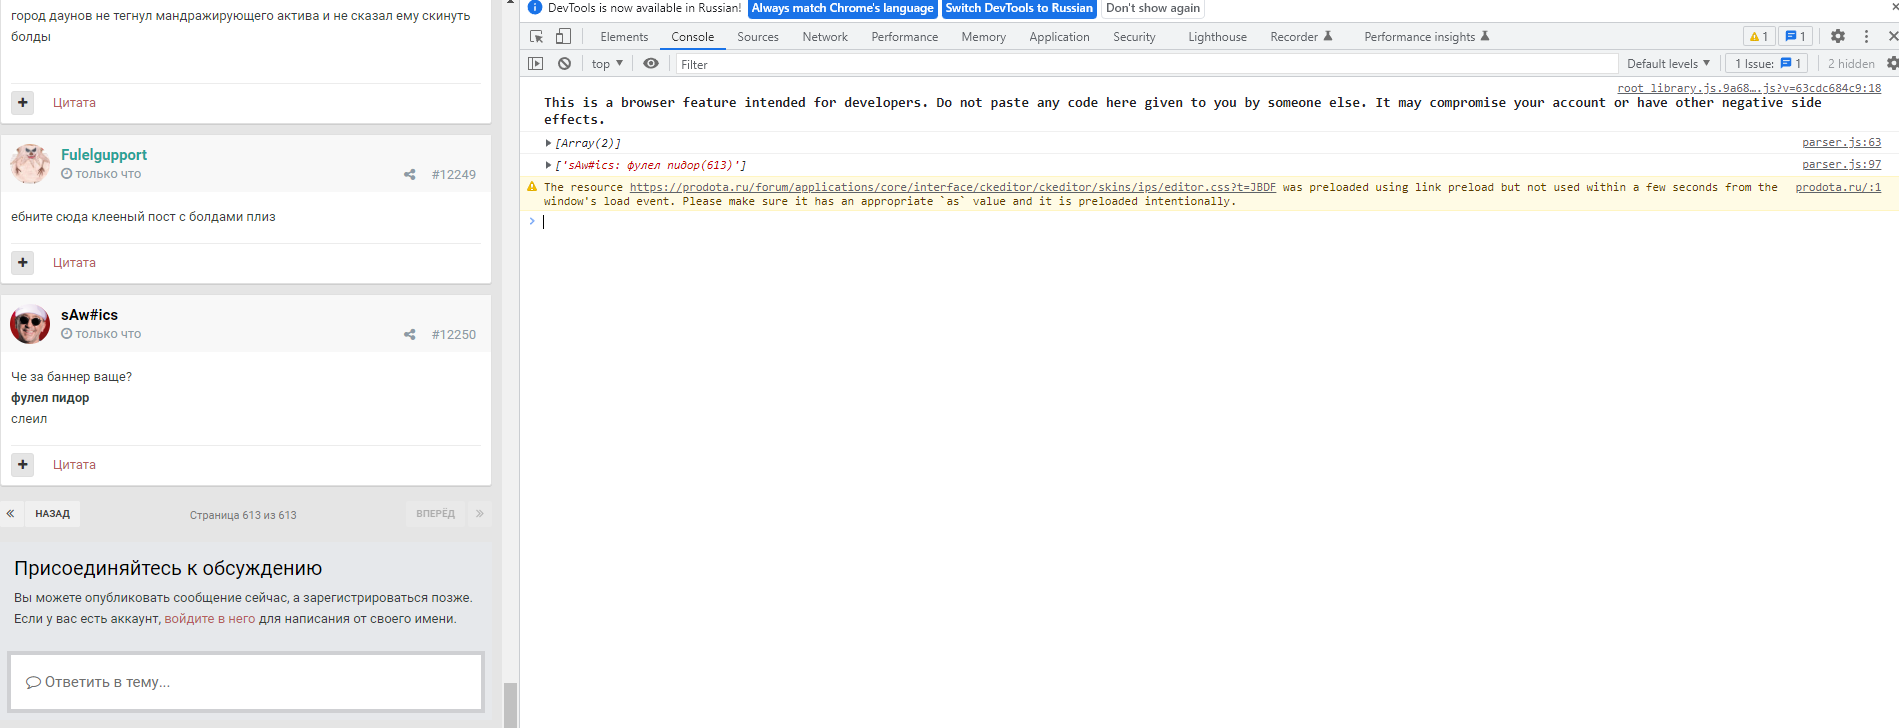Screen dimensions: 1899x728
Task: Activate the inspect element picker icon
Action: tap(537, 37)
